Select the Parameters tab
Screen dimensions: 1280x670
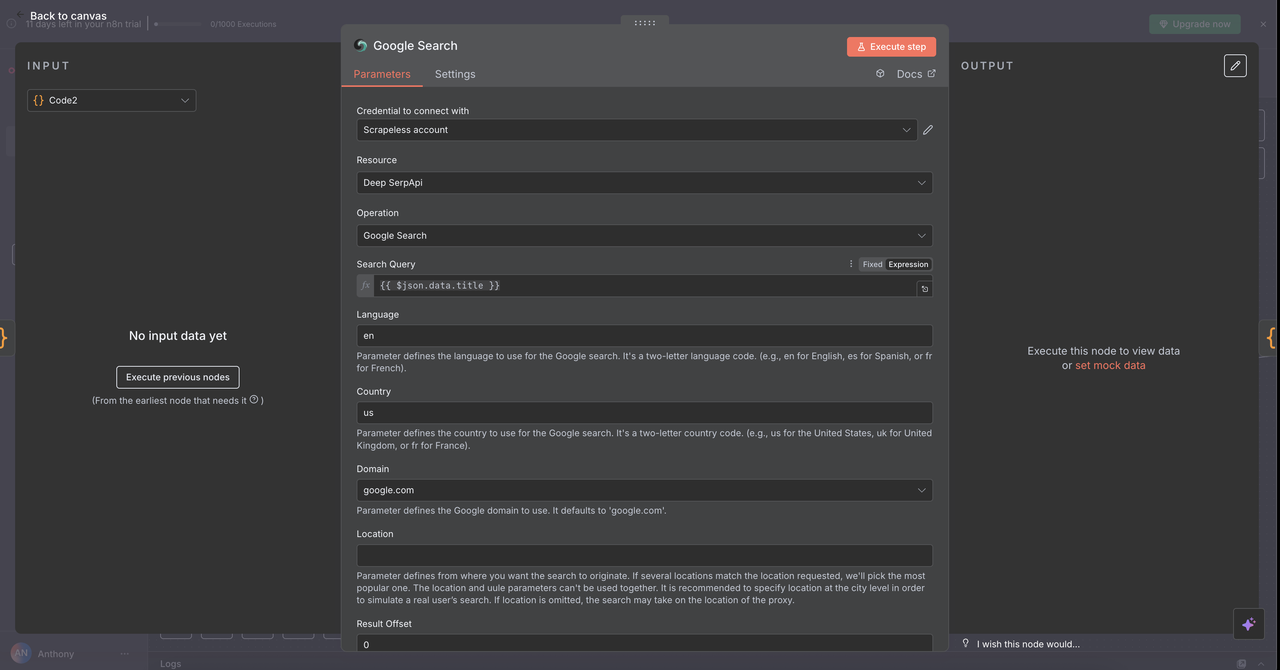[382, 74]
